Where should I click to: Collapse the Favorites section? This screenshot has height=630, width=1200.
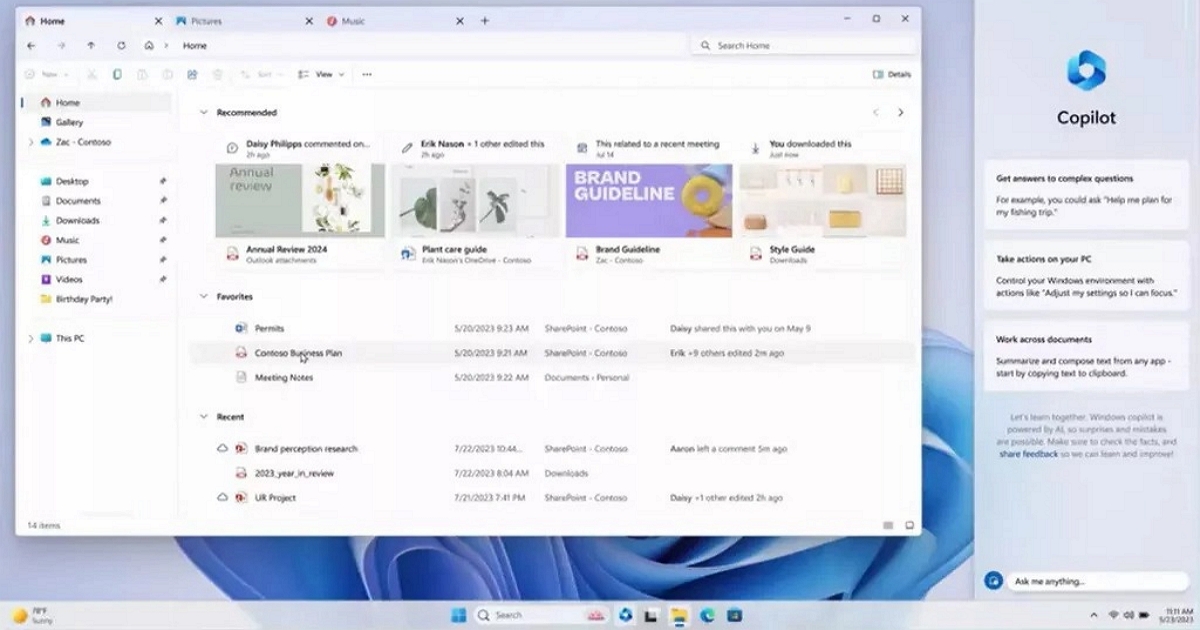click(x=204, y=297)
